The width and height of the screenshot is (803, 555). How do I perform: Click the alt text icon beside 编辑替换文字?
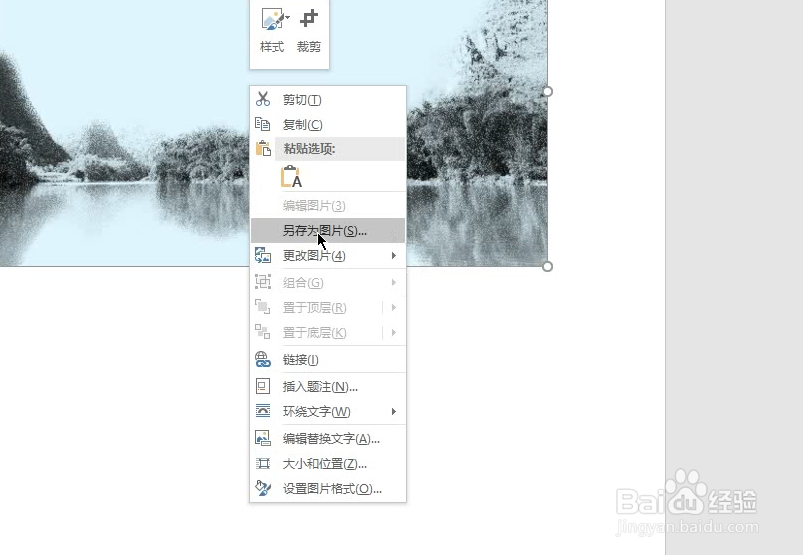point(263,438)
